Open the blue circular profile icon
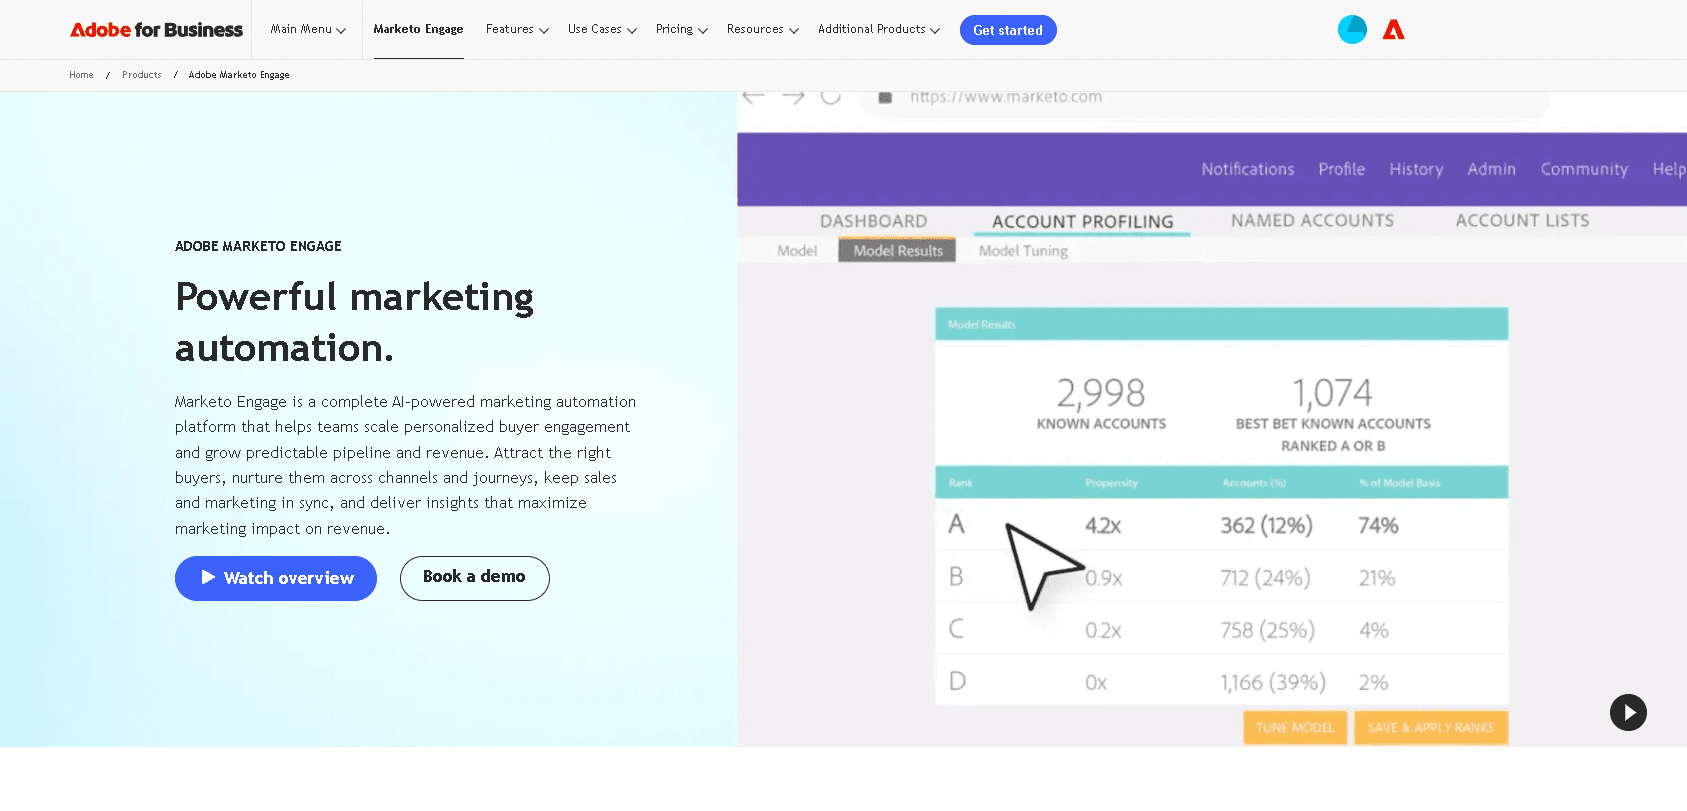The image size is (1687, 811). point(1352,30)
